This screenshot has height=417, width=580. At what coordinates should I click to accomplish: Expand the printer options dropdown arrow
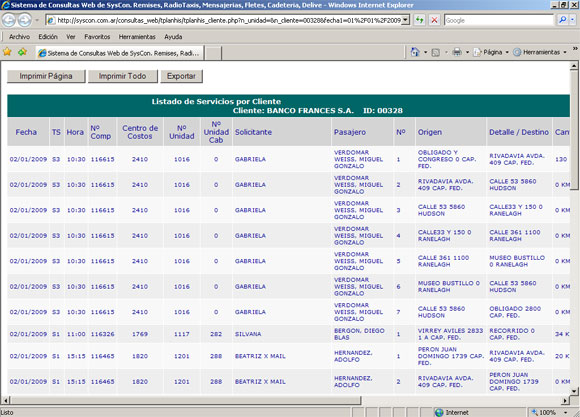[x=467, y=52]
